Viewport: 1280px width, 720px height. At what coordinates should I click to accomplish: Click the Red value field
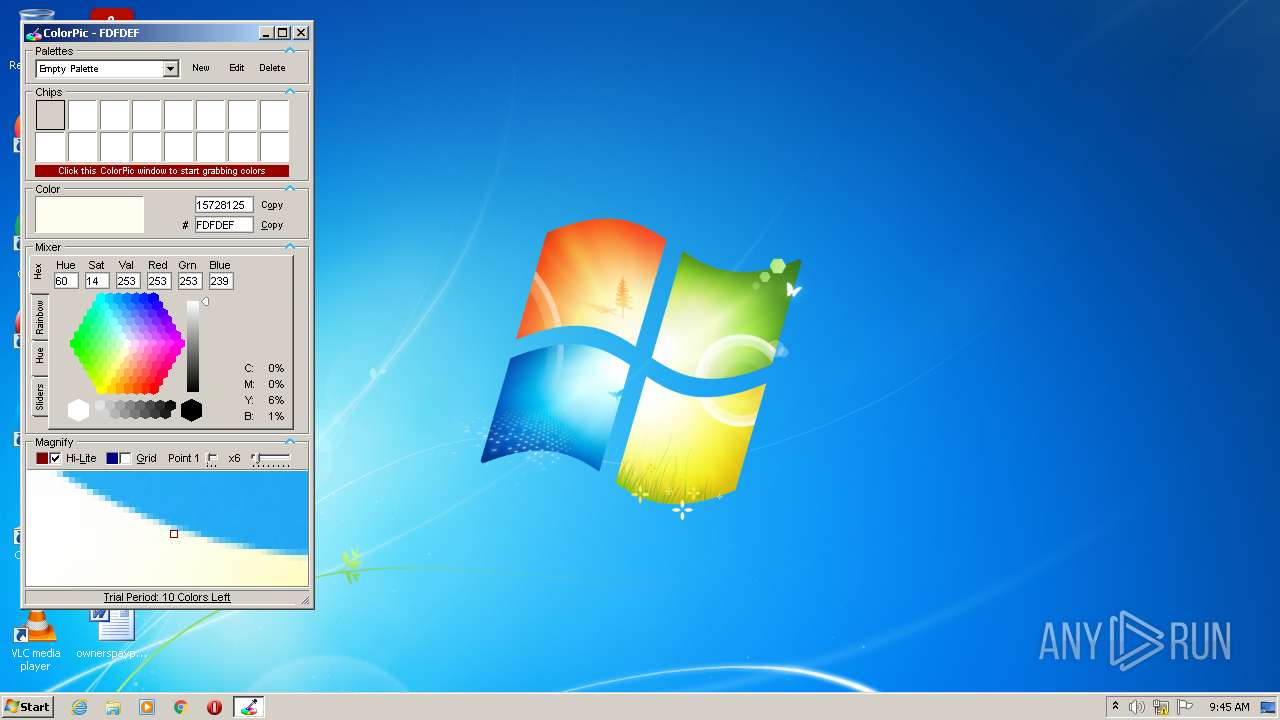click(158, 281)
